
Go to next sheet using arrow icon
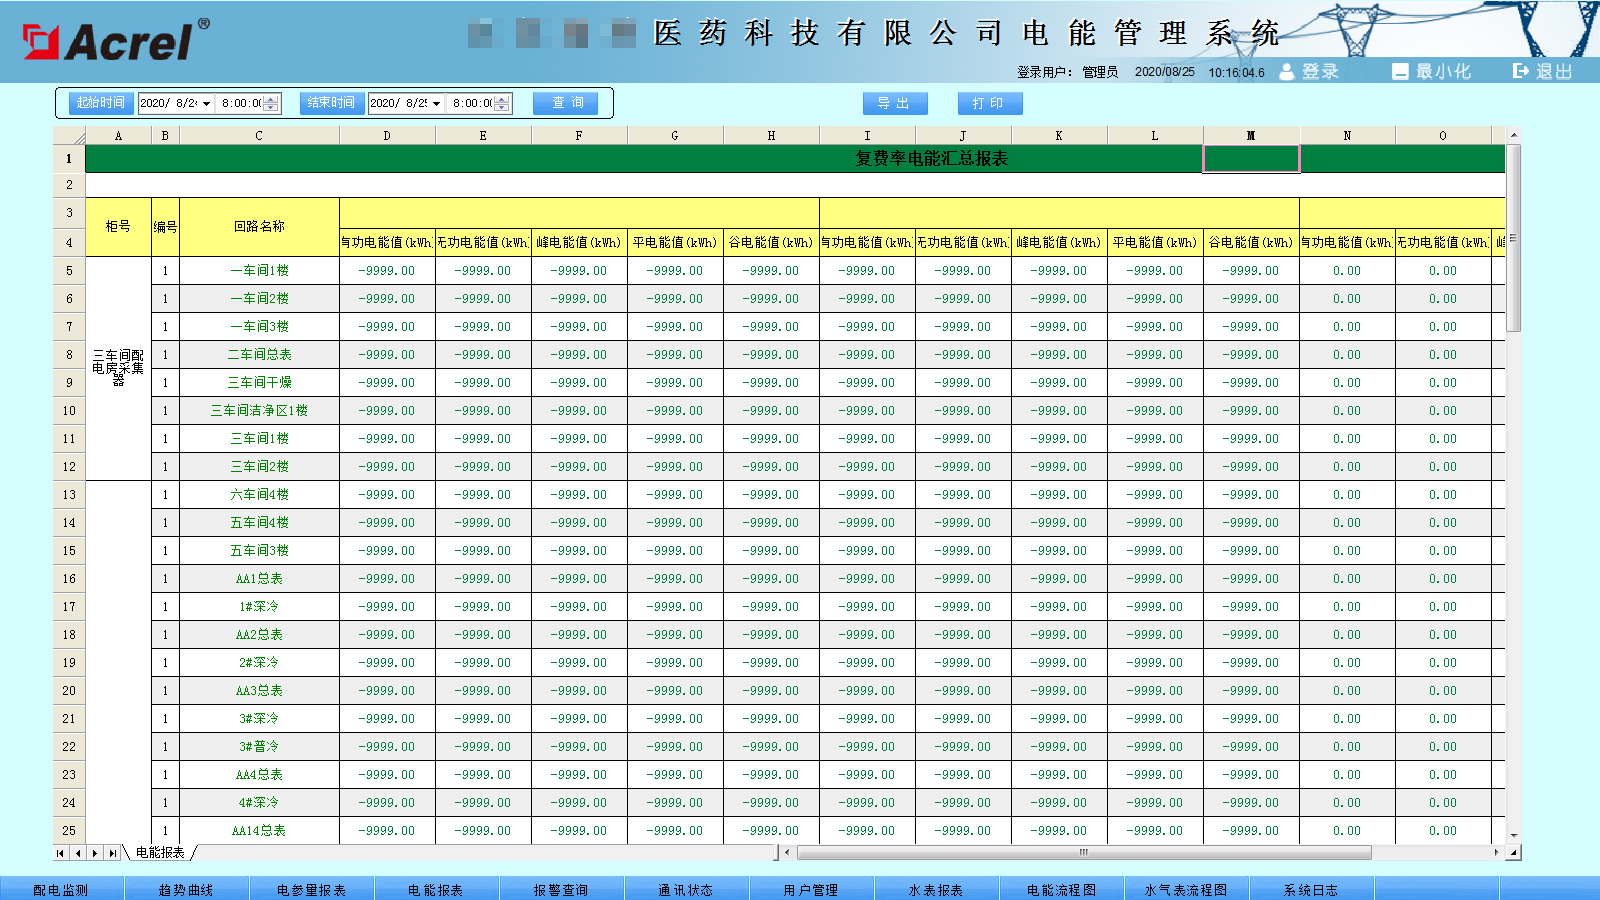95,853
